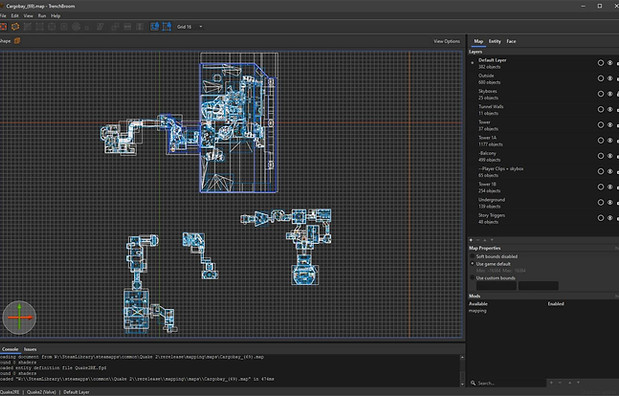Select the Use game default radio option
This screenshot has height=396, width=619.
(x=491, y=264)
